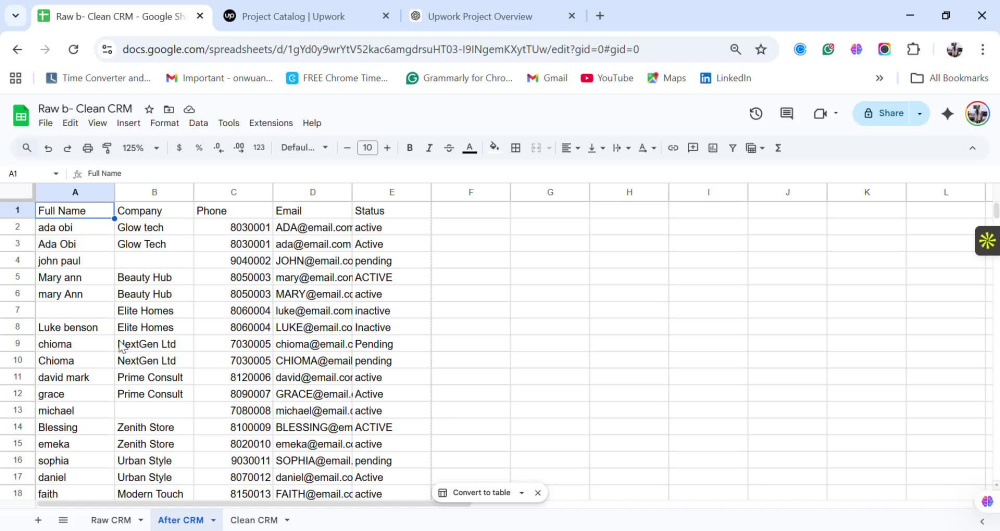The height and width of the screenshot is (531, 1000).
Task: Select the Paint format tool
Action: [107, 148]
